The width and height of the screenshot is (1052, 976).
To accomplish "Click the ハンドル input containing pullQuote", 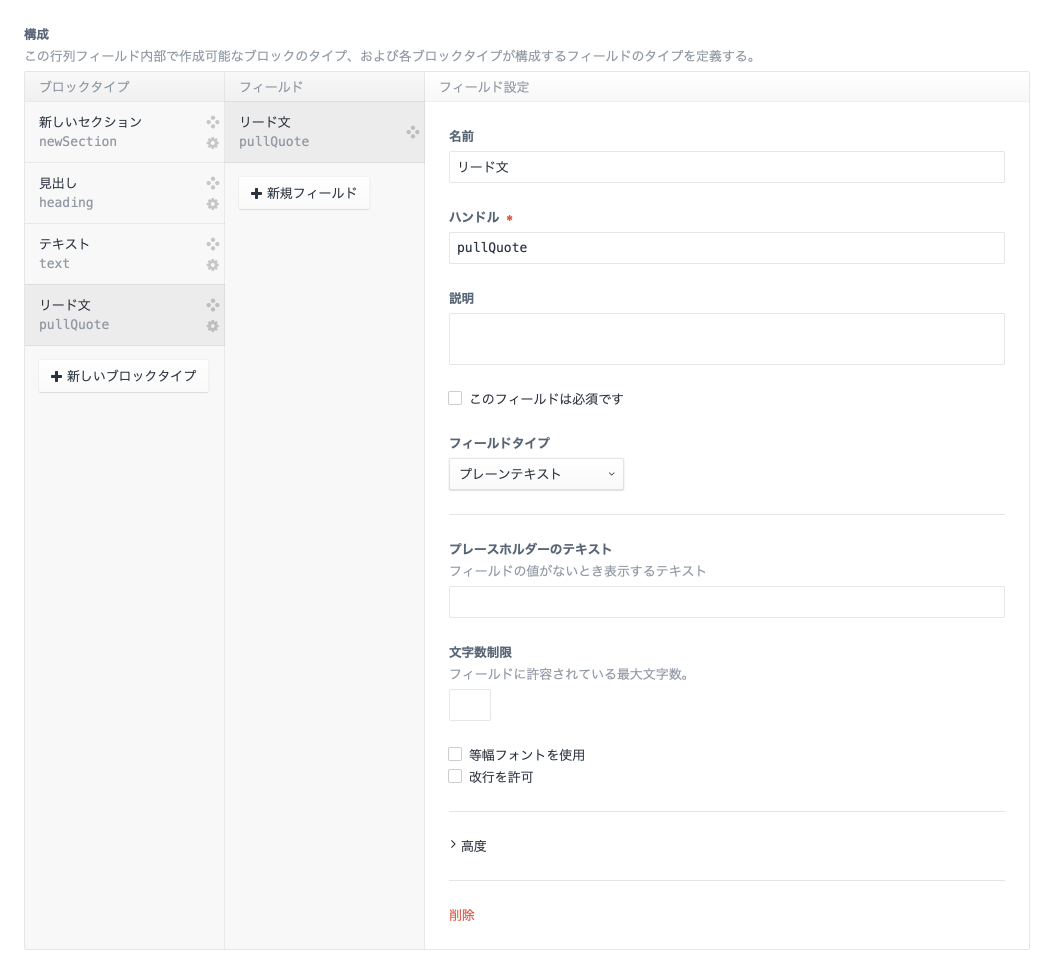I will [726, 248].
